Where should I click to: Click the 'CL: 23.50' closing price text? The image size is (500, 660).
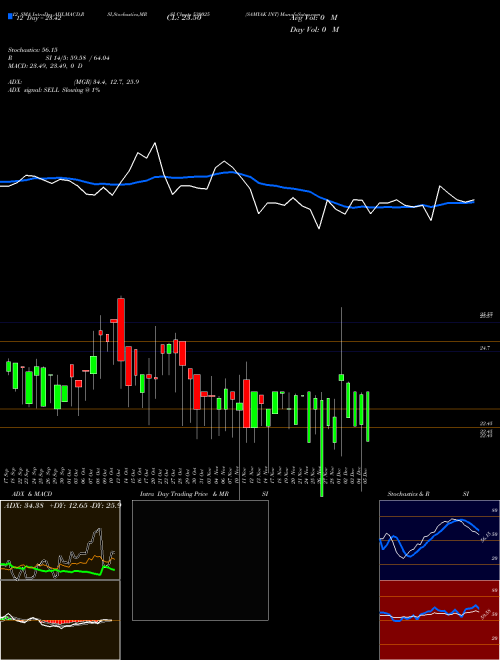point(184,18)
